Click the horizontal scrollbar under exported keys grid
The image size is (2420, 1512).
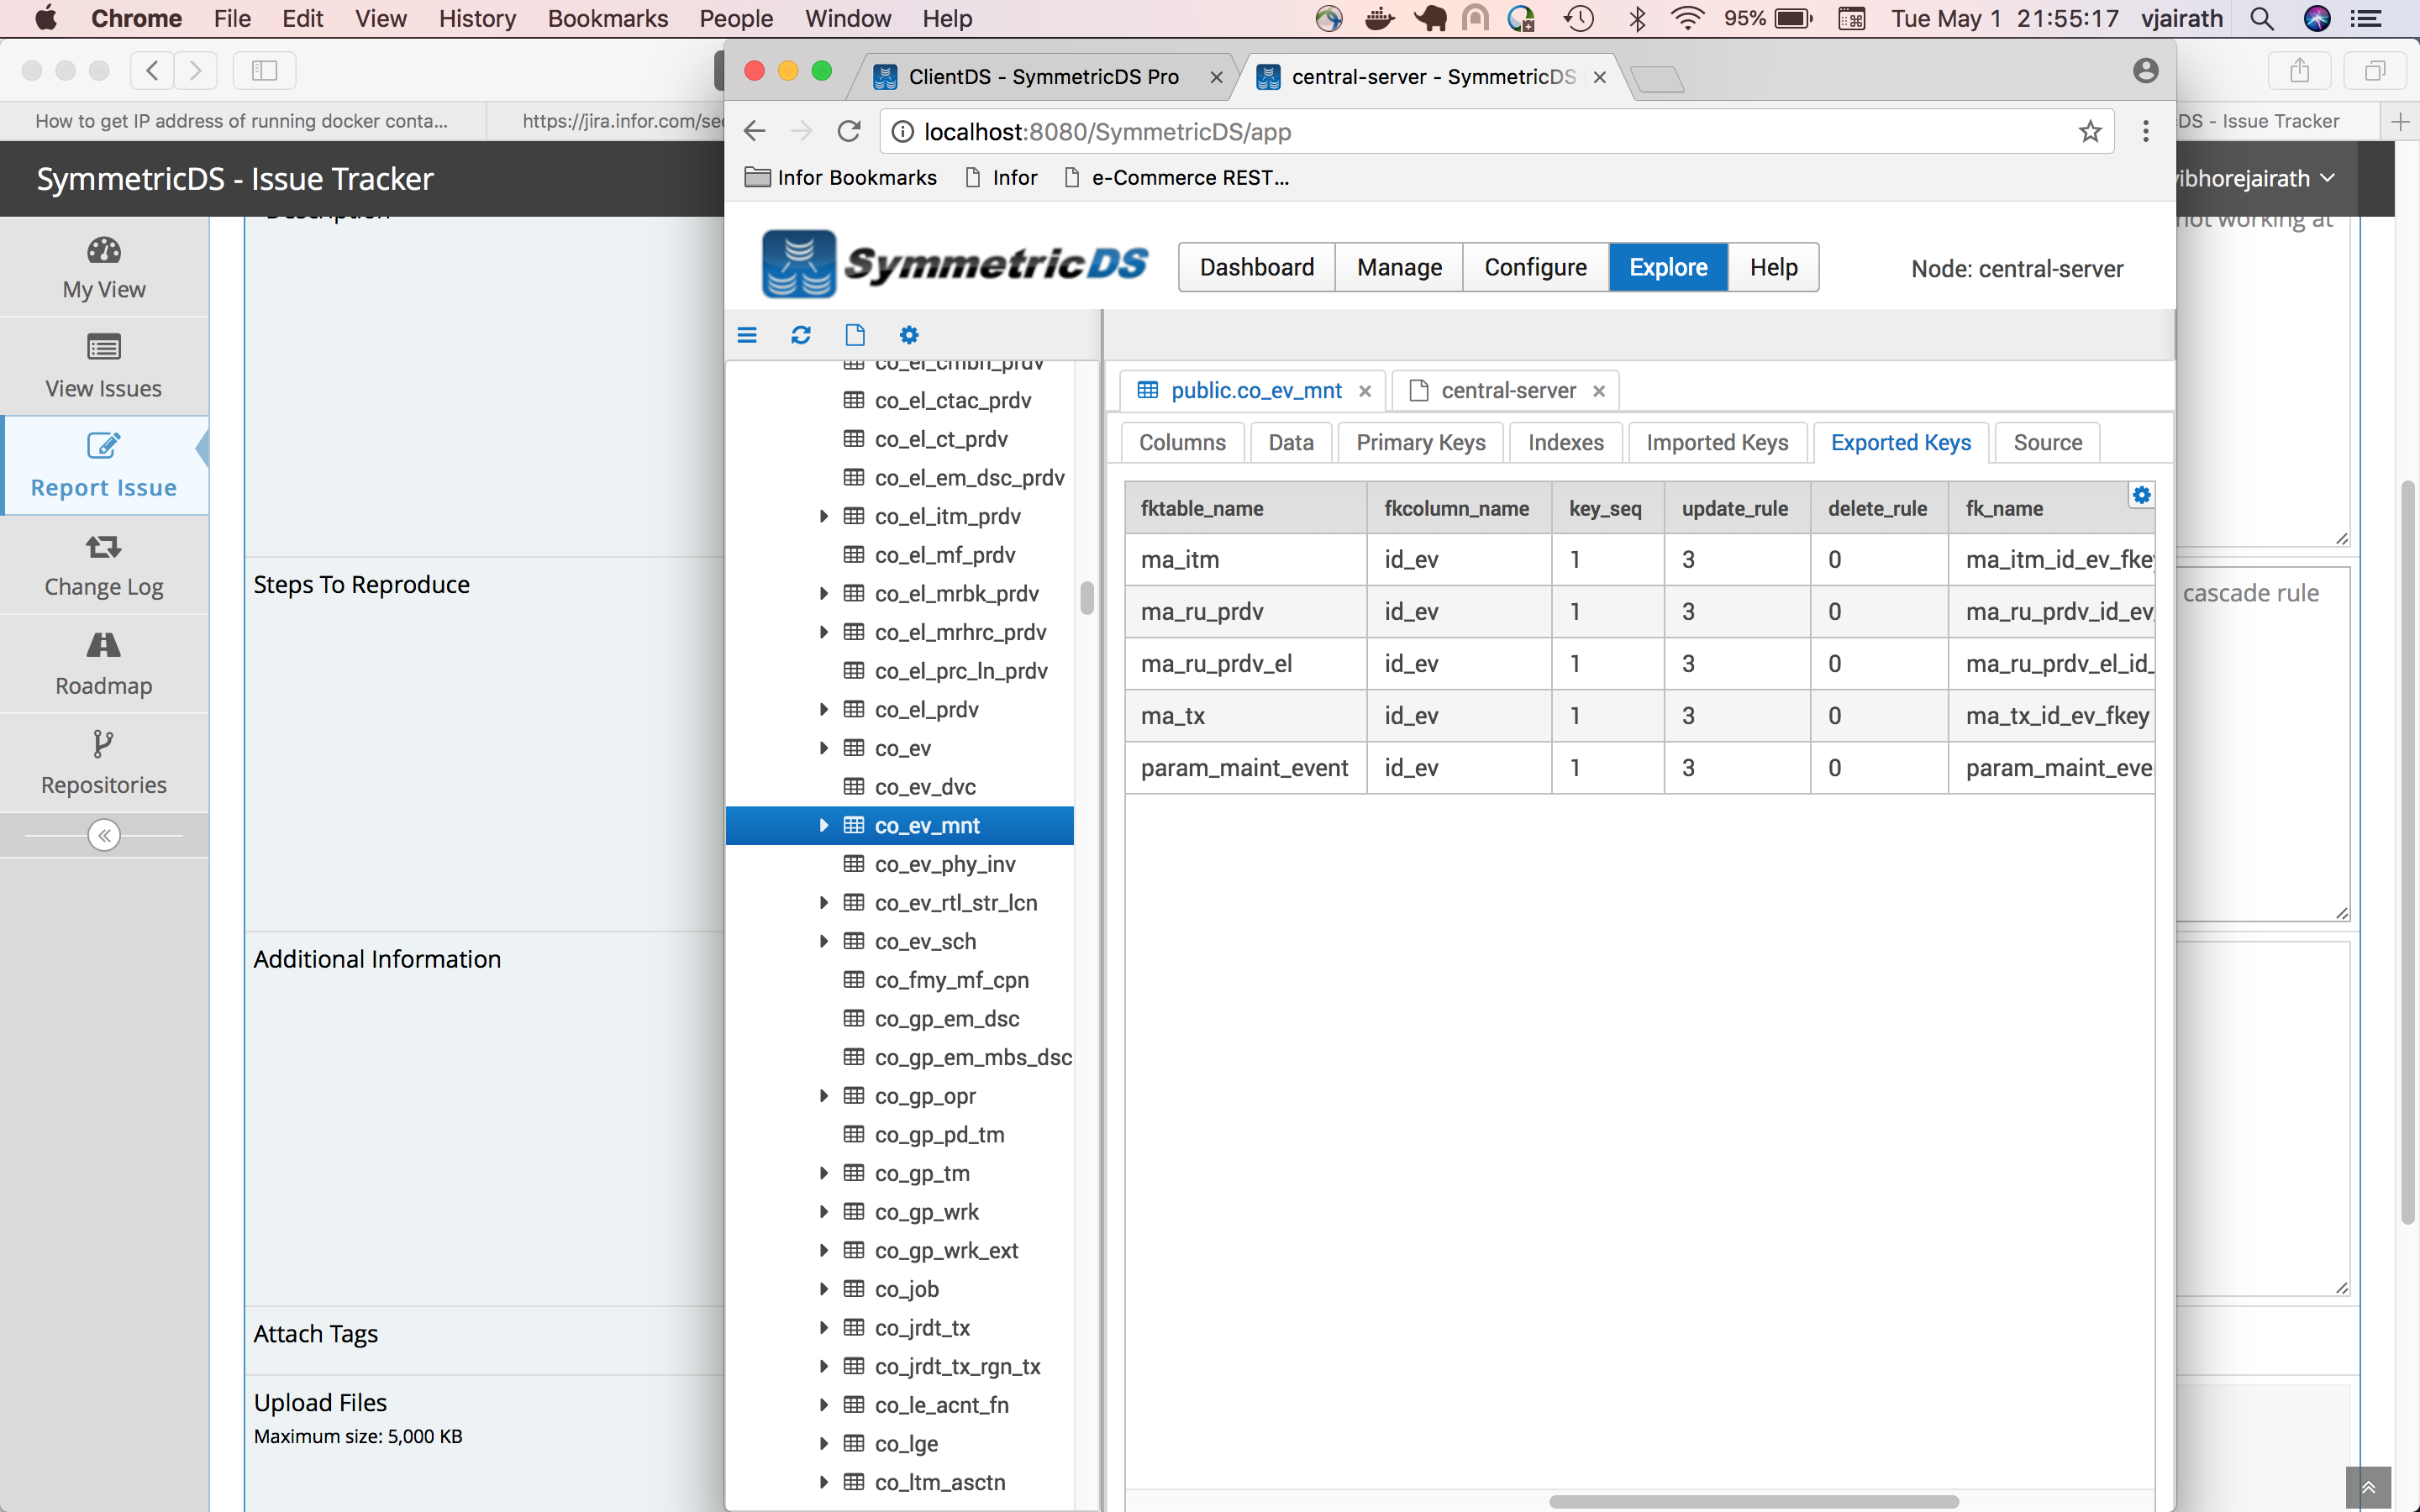(1753, 1501)
